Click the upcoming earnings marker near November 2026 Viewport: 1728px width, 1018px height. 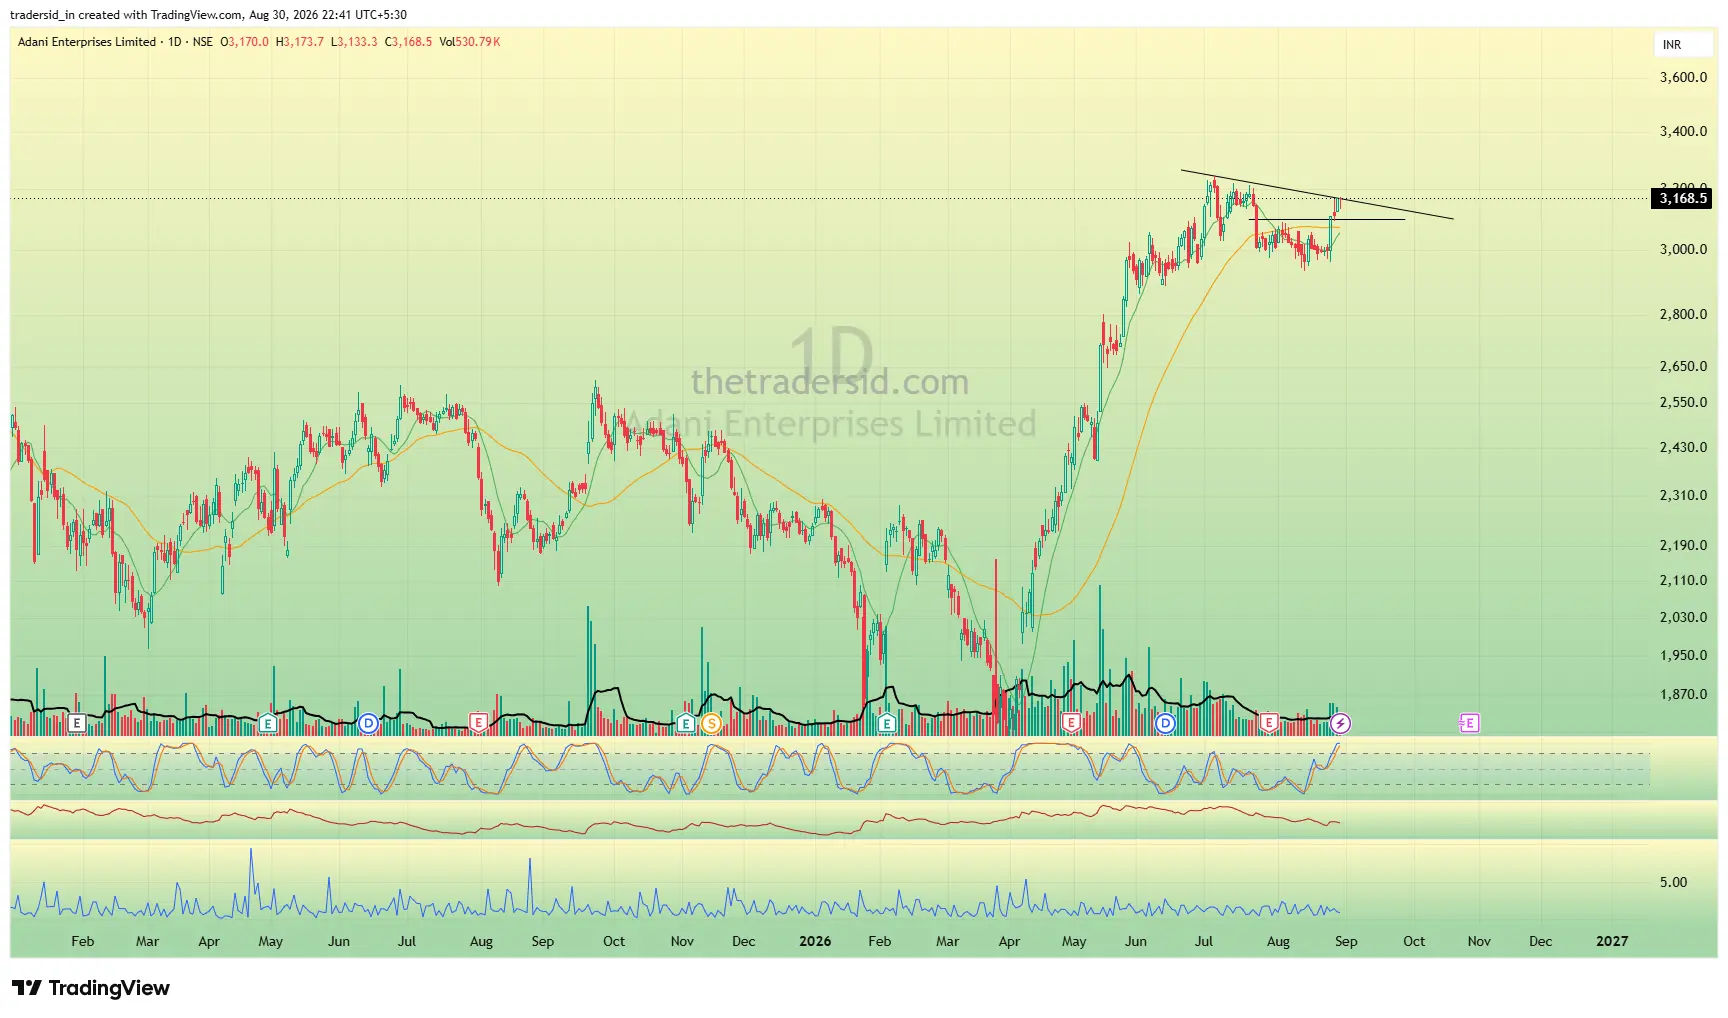(1469, 723)
